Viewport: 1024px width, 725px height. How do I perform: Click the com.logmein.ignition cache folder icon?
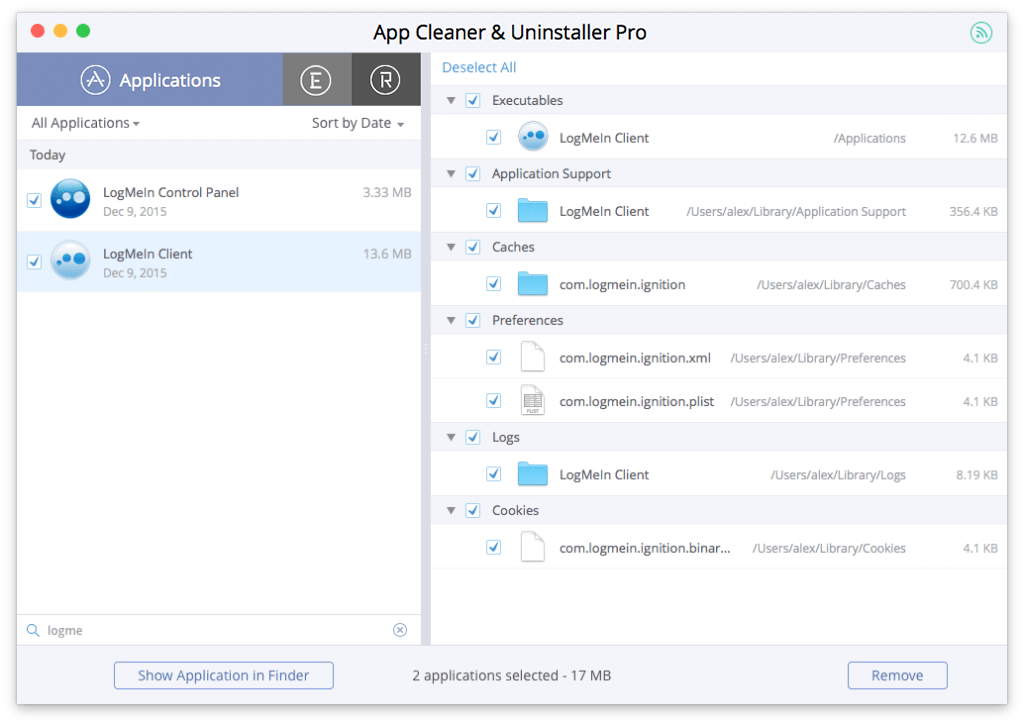pos(533,283)
